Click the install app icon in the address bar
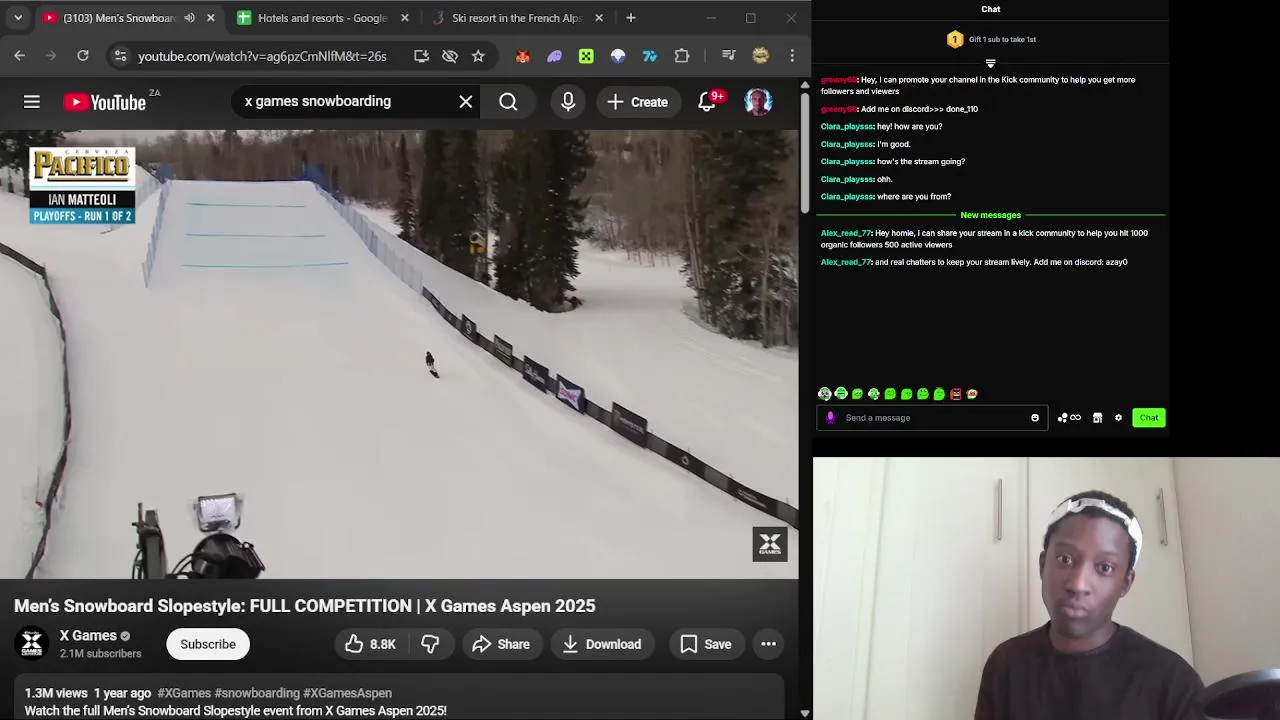The height and width of the screenshot is (720, 1280). pyautogui.click(x=421, y=56)
